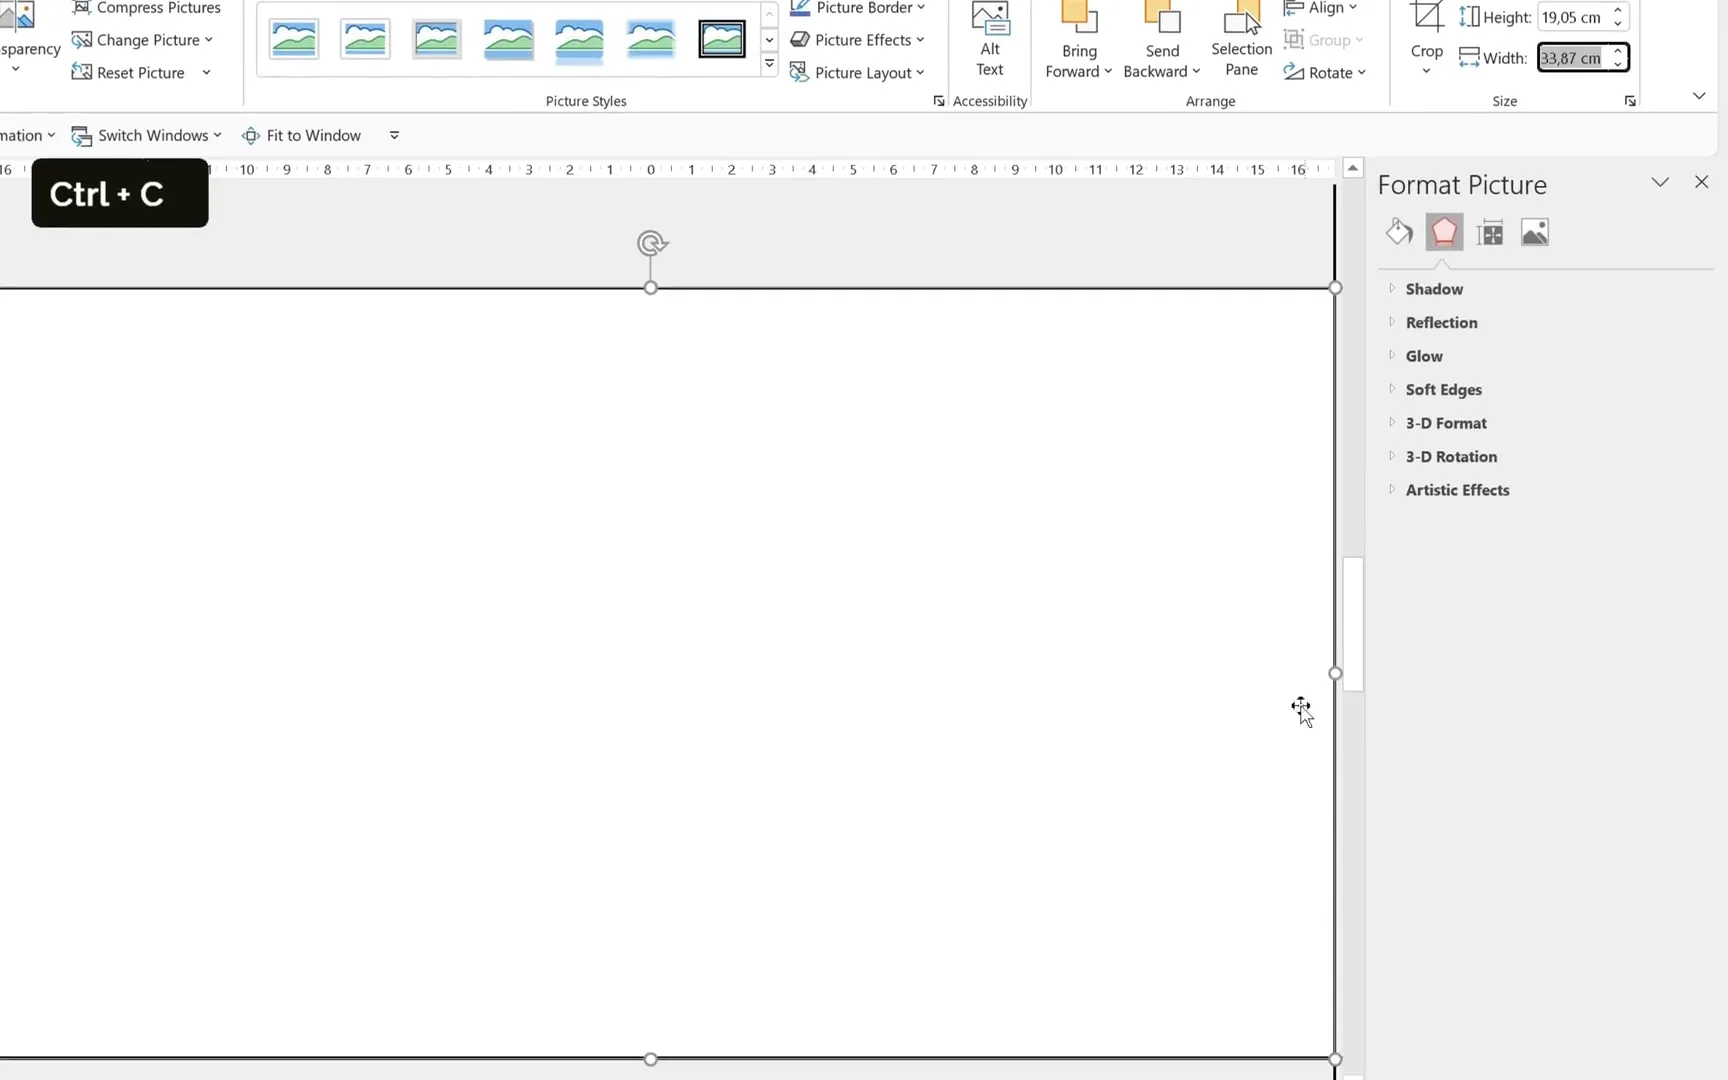
Task: Click the Alt Text button
Action: coord(990,40)
